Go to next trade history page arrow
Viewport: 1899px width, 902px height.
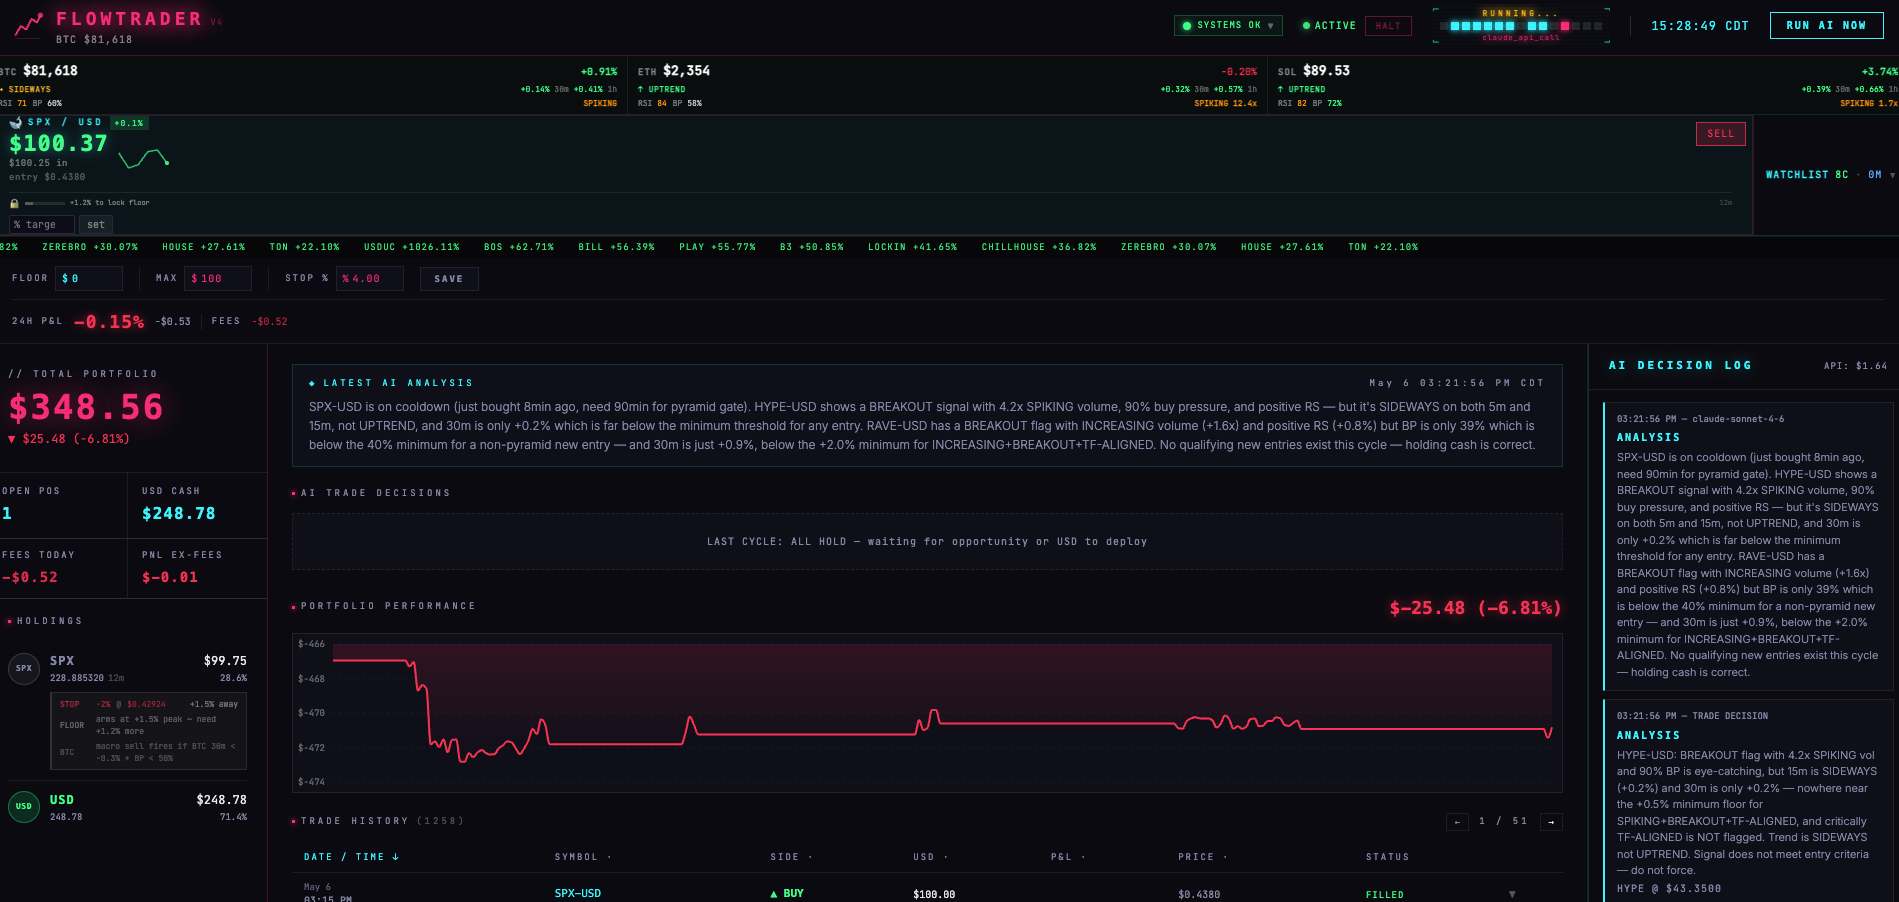click(x=1551, y=822)
